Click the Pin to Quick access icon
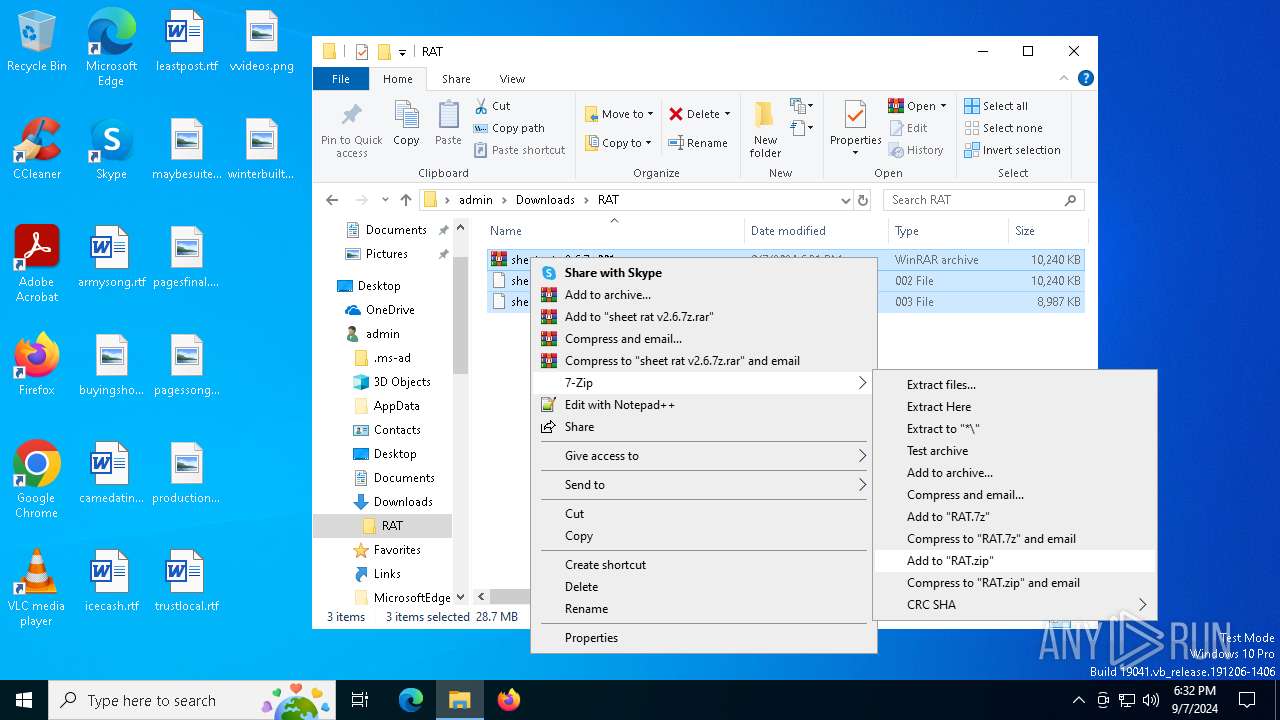This screenshot has height=720, width=1280. pyautogui.click(x=351, y=116)
